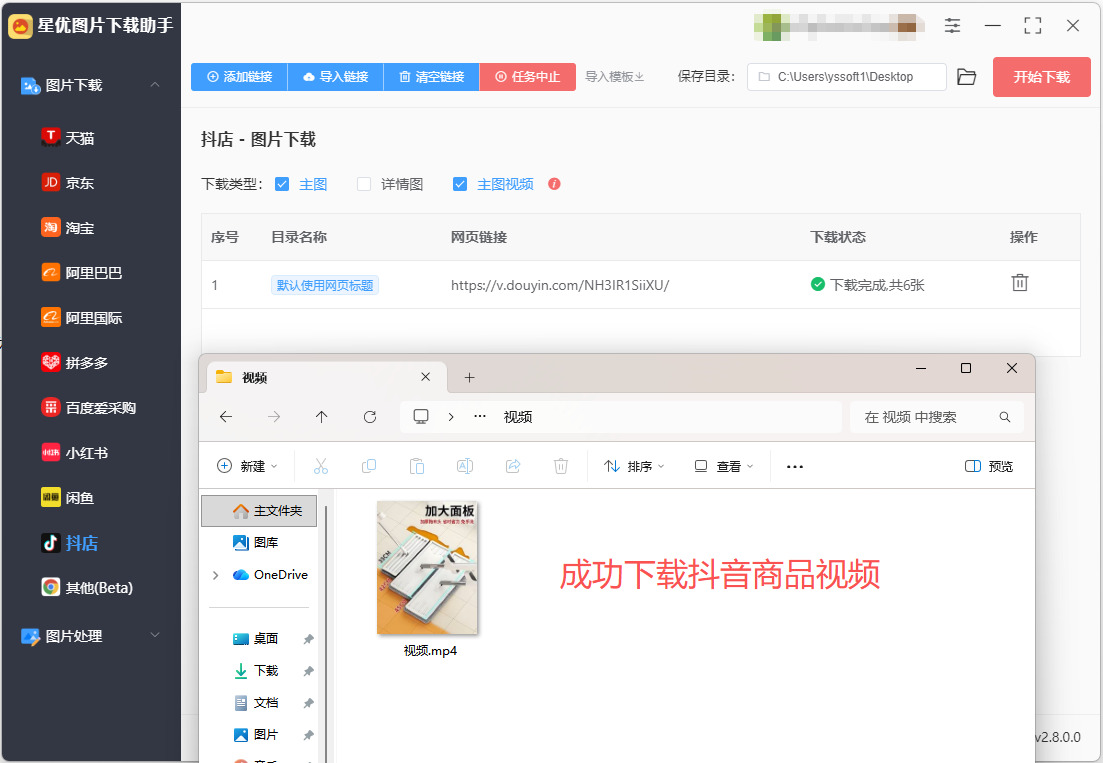Open Explorer's more options ellipsis

point(795,466)
